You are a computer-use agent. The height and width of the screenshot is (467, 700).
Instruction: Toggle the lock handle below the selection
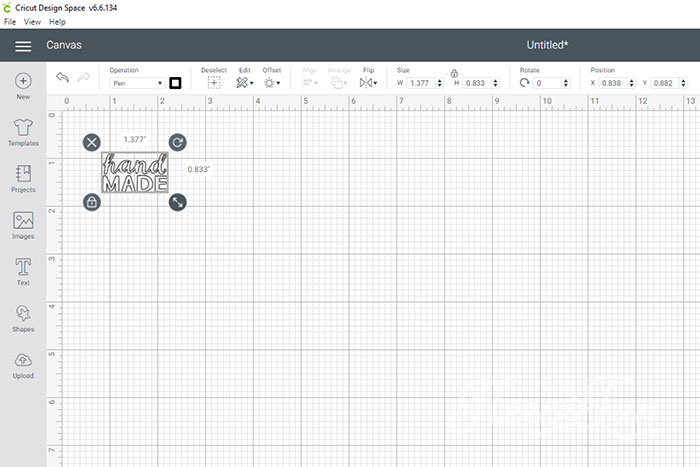pyautogui.click(x=92, y=202)
